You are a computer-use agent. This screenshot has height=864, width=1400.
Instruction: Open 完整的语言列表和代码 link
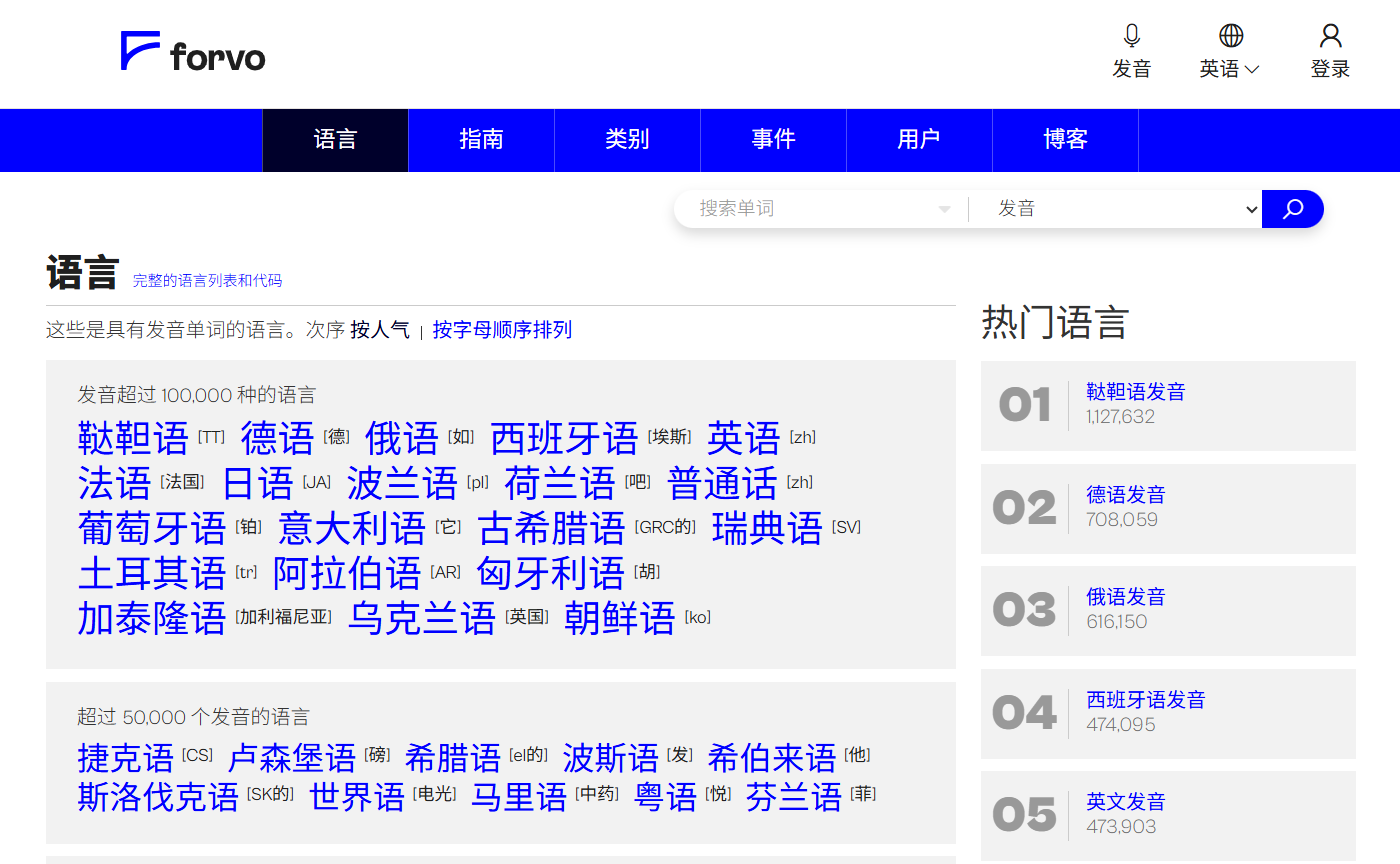[207, 281]
